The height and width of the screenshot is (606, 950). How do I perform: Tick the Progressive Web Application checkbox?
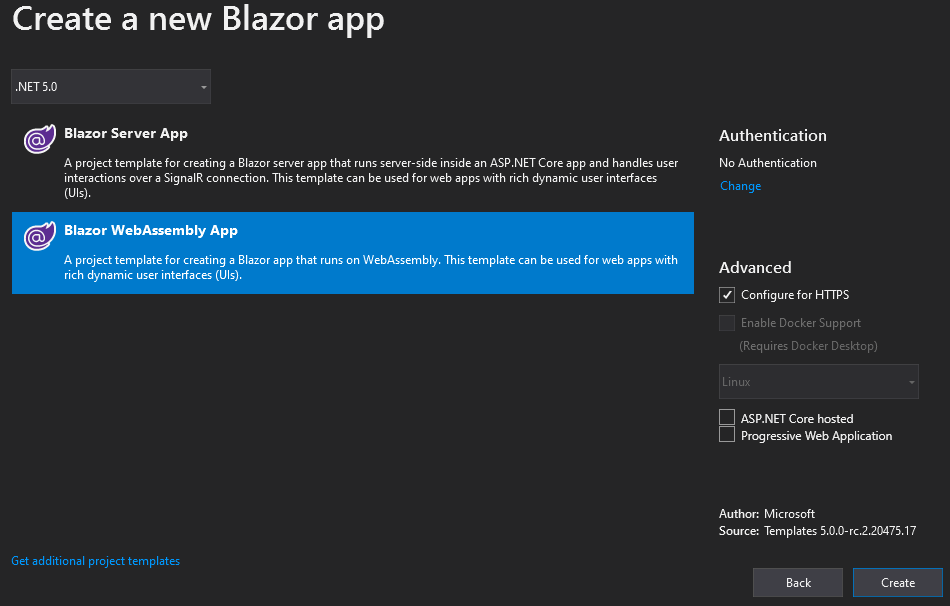727,435
